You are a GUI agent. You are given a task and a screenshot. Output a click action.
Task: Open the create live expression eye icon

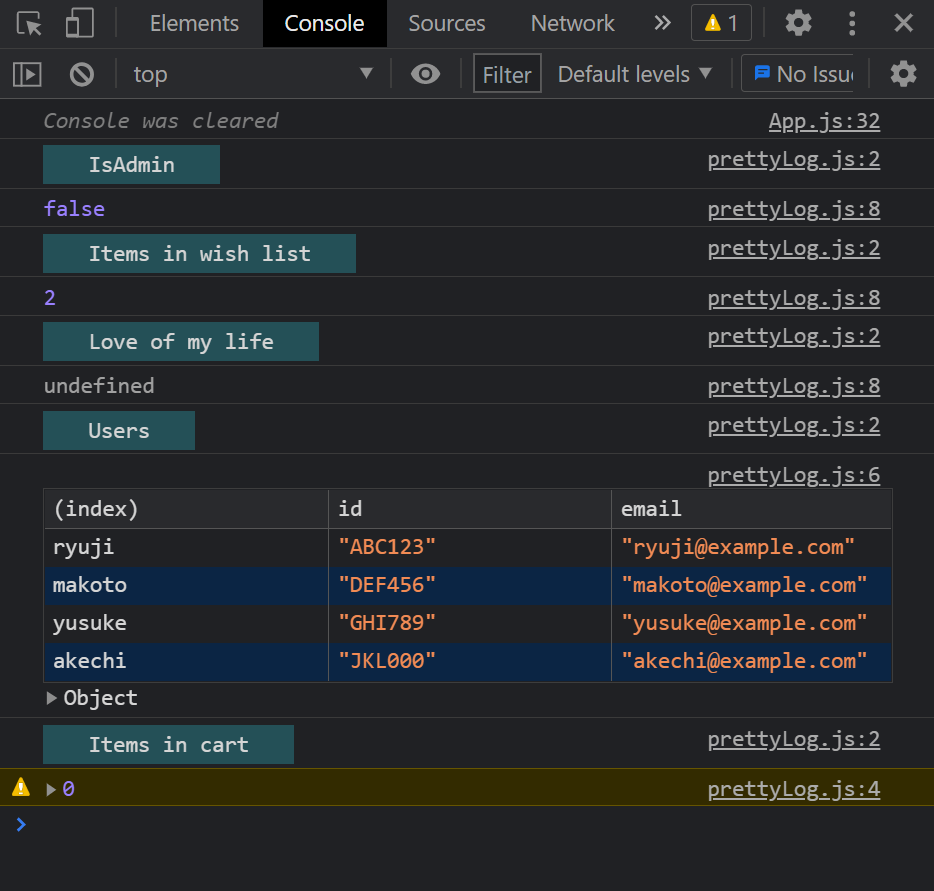point(425,73)
